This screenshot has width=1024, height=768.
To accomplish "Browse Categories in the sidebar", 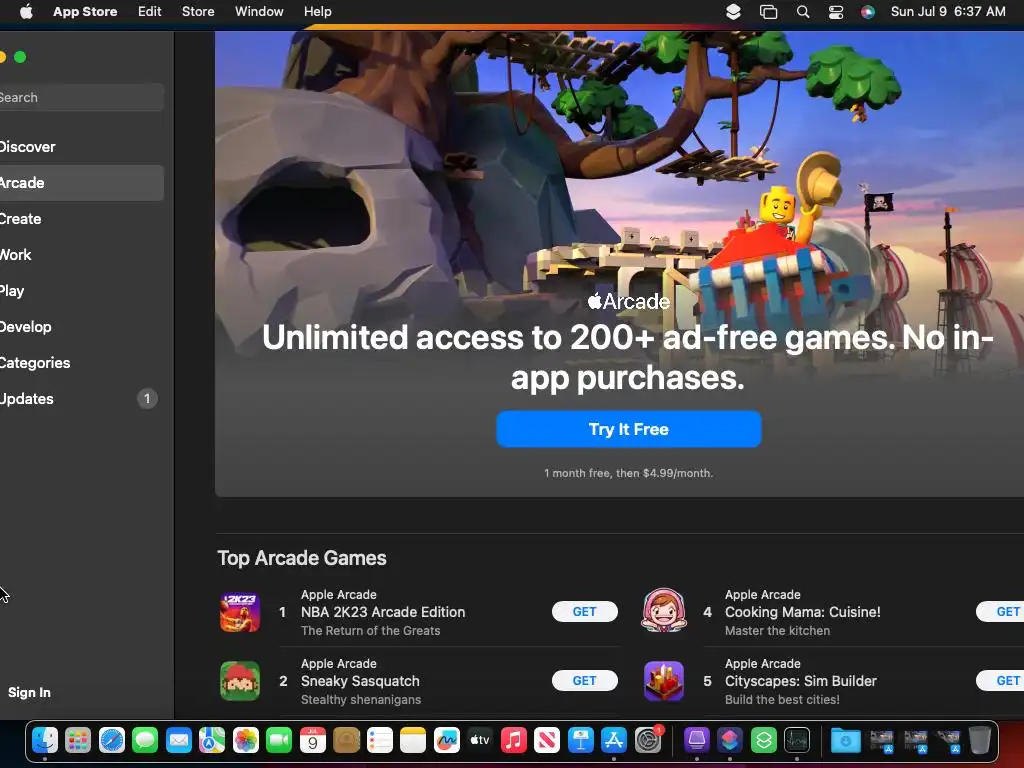I will click(x=82, y=362).
